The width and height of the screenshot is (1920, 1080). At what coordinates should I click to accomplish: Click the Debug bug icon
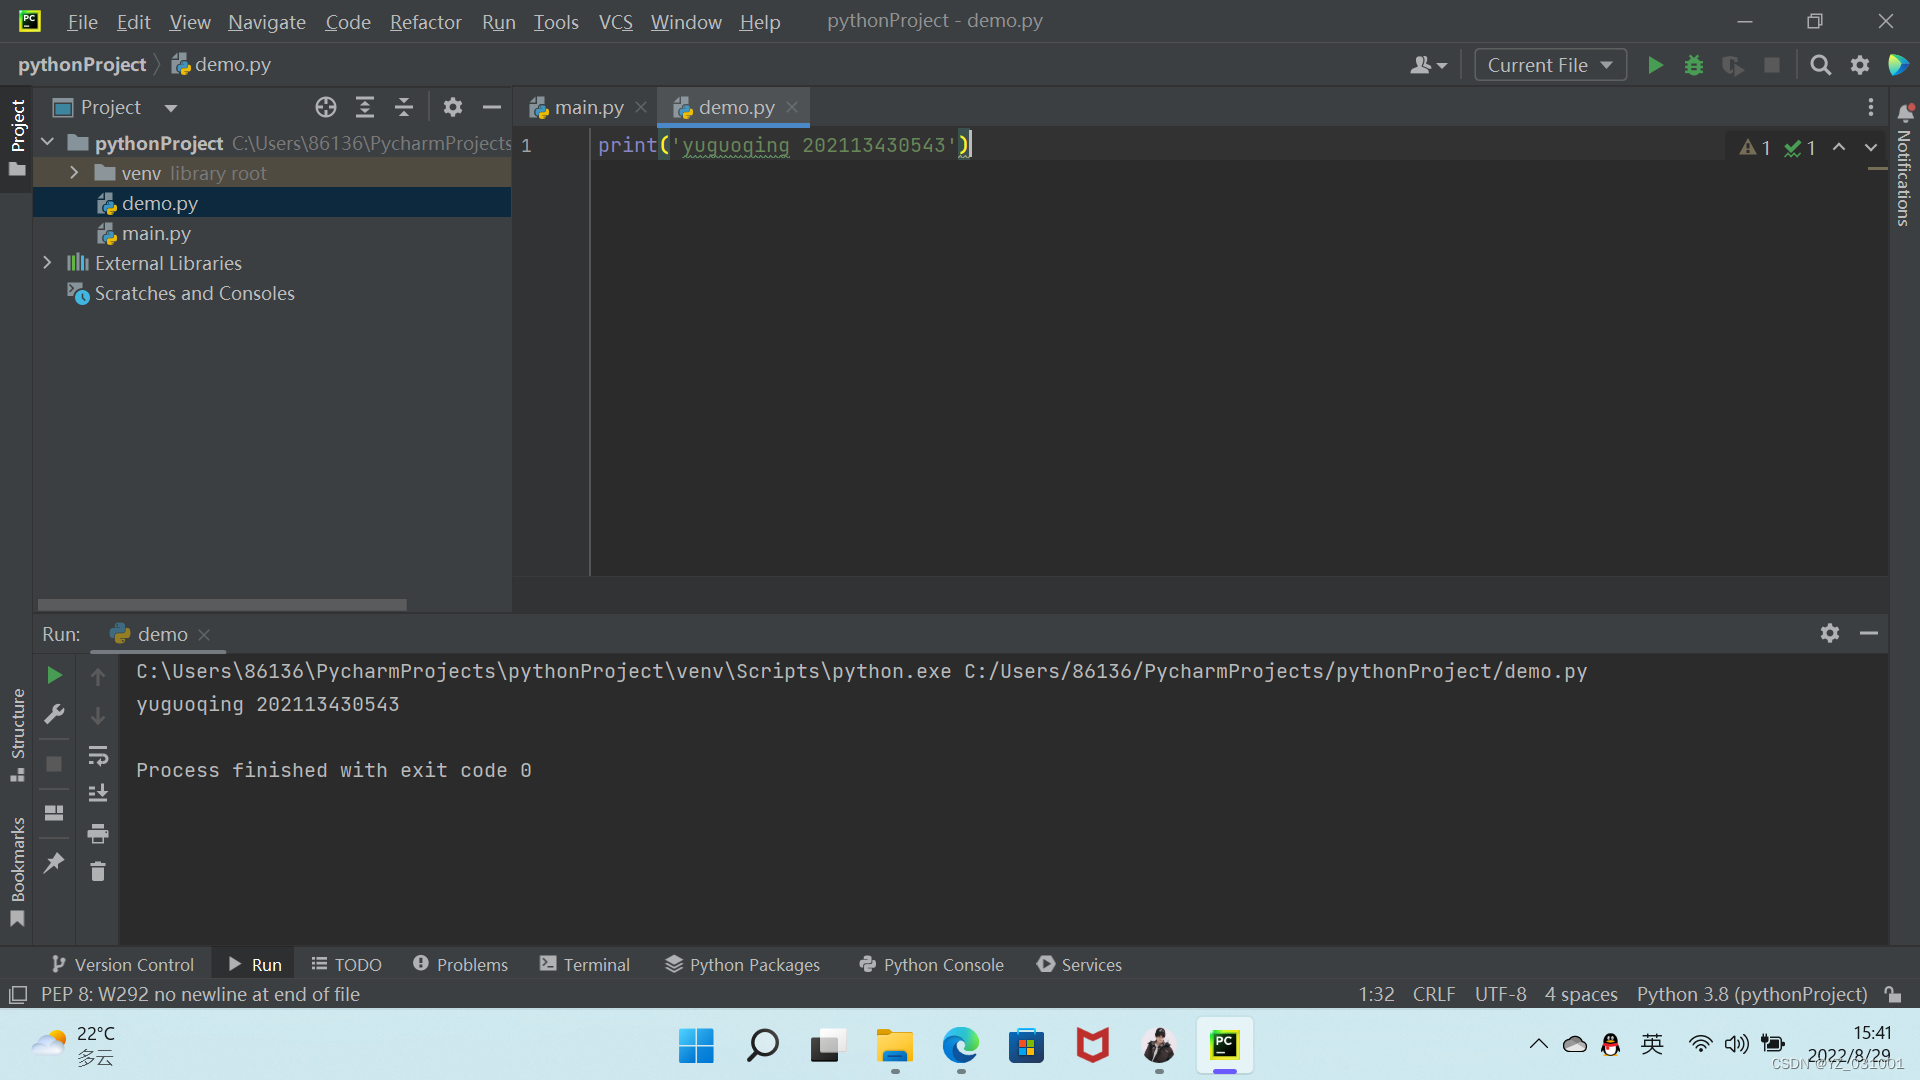tap(1694, 65)
